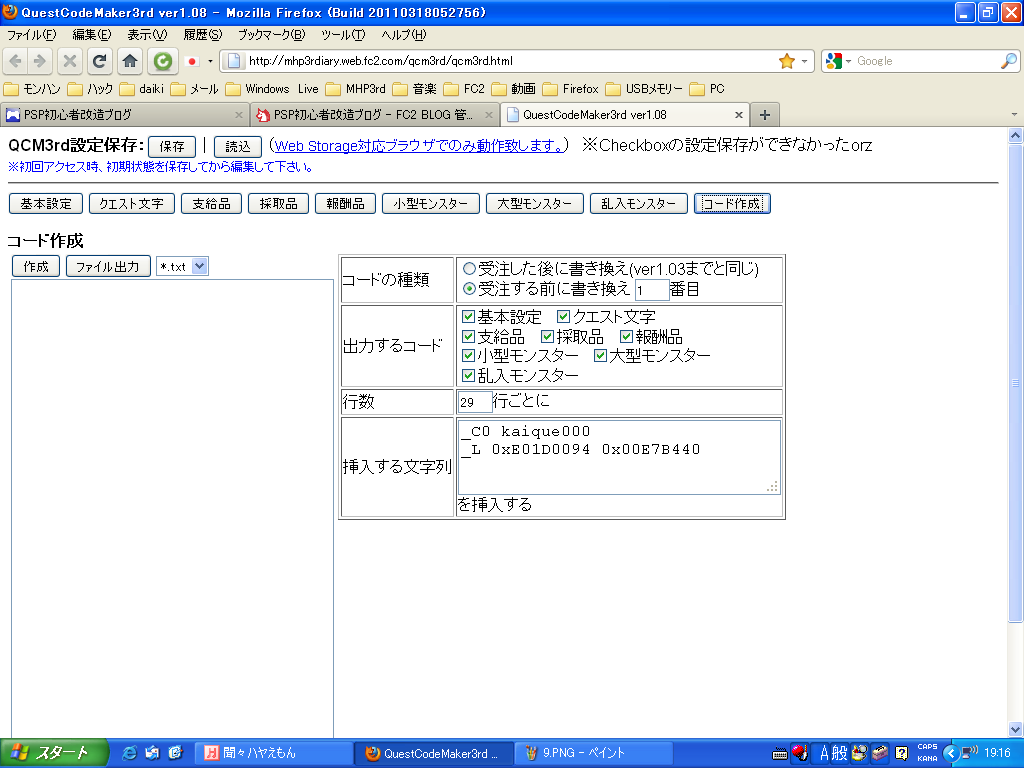
Task: Open the Web Storage対応ブラウザ link
Action: click(418, 146)
